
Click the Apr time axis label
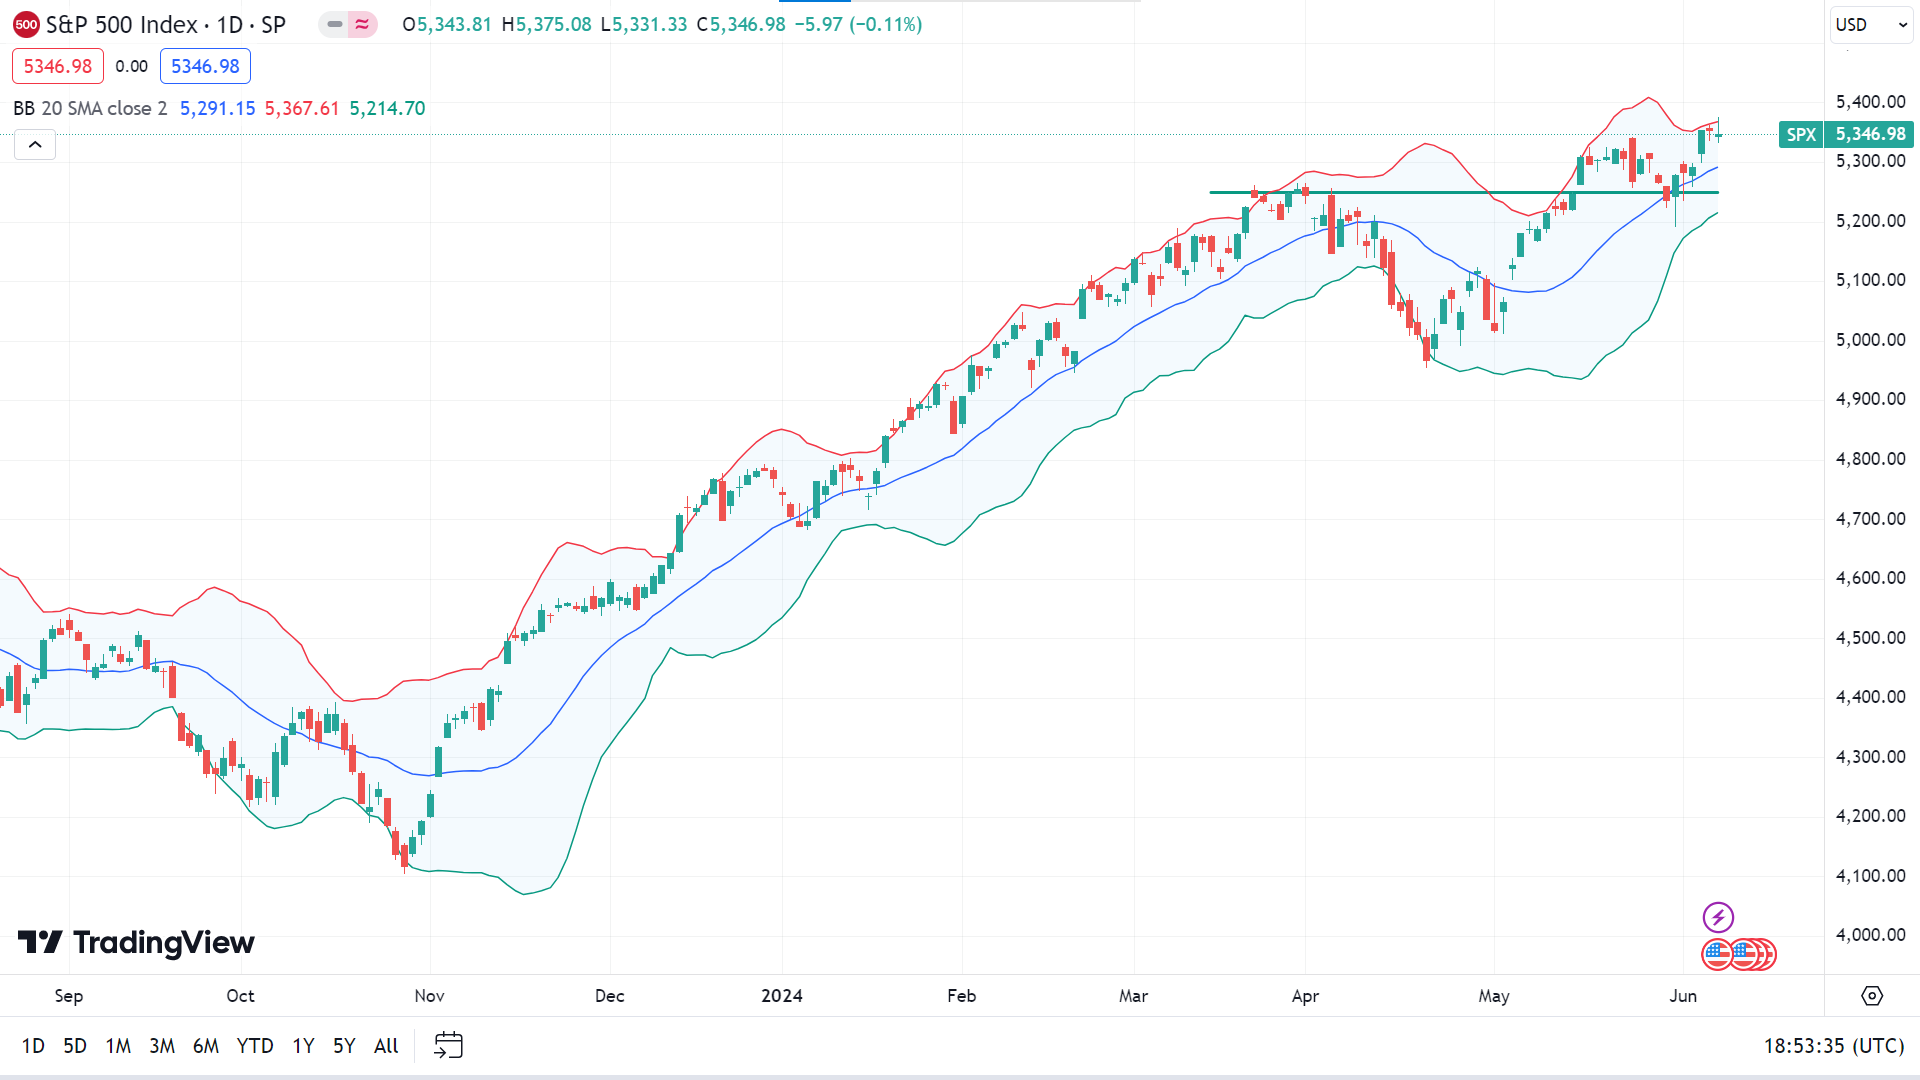[x=1305, y=996]
